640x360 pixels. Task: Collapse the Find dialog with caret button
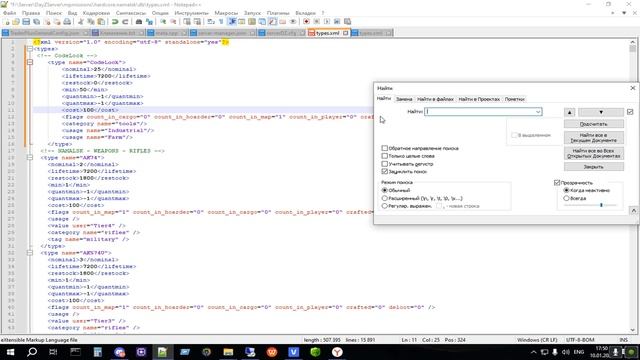pos(633,211)
